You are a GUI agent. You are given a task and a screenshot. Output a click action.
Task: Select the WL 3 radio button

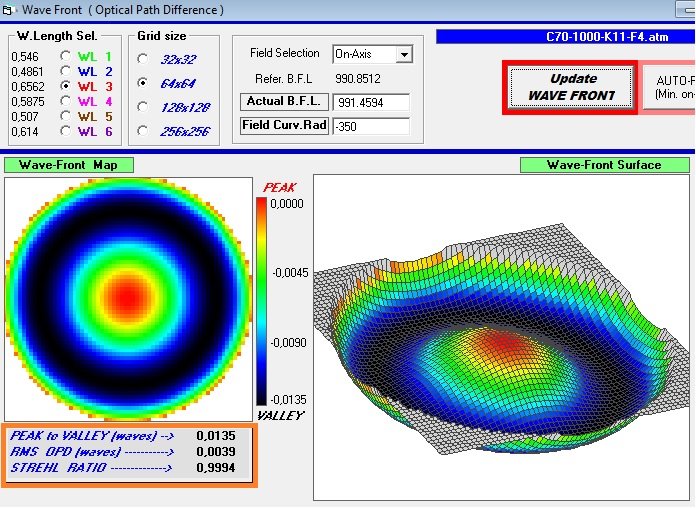click(x=65, y=86)
